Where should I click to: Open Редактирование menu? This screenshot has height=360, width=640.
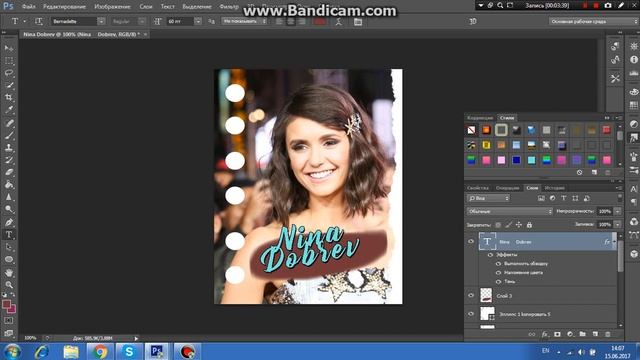pyautogui.click(x=64, y=7)
